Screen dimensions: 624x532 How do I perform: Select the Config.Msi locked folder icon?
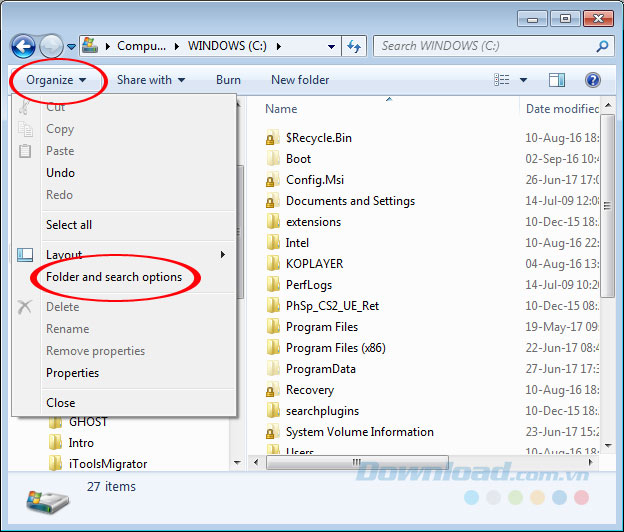tap(273, 180)
